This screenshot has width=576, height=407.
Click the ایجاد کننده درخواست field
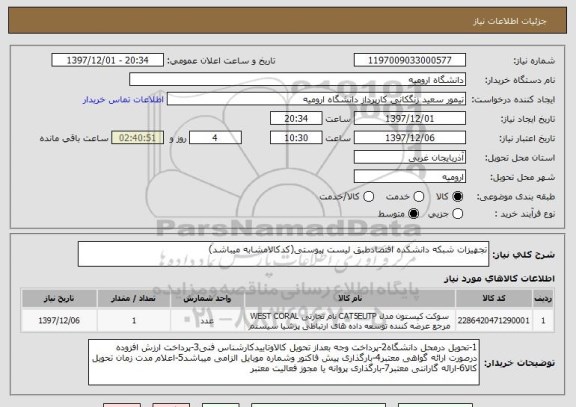tap(316, 99)
